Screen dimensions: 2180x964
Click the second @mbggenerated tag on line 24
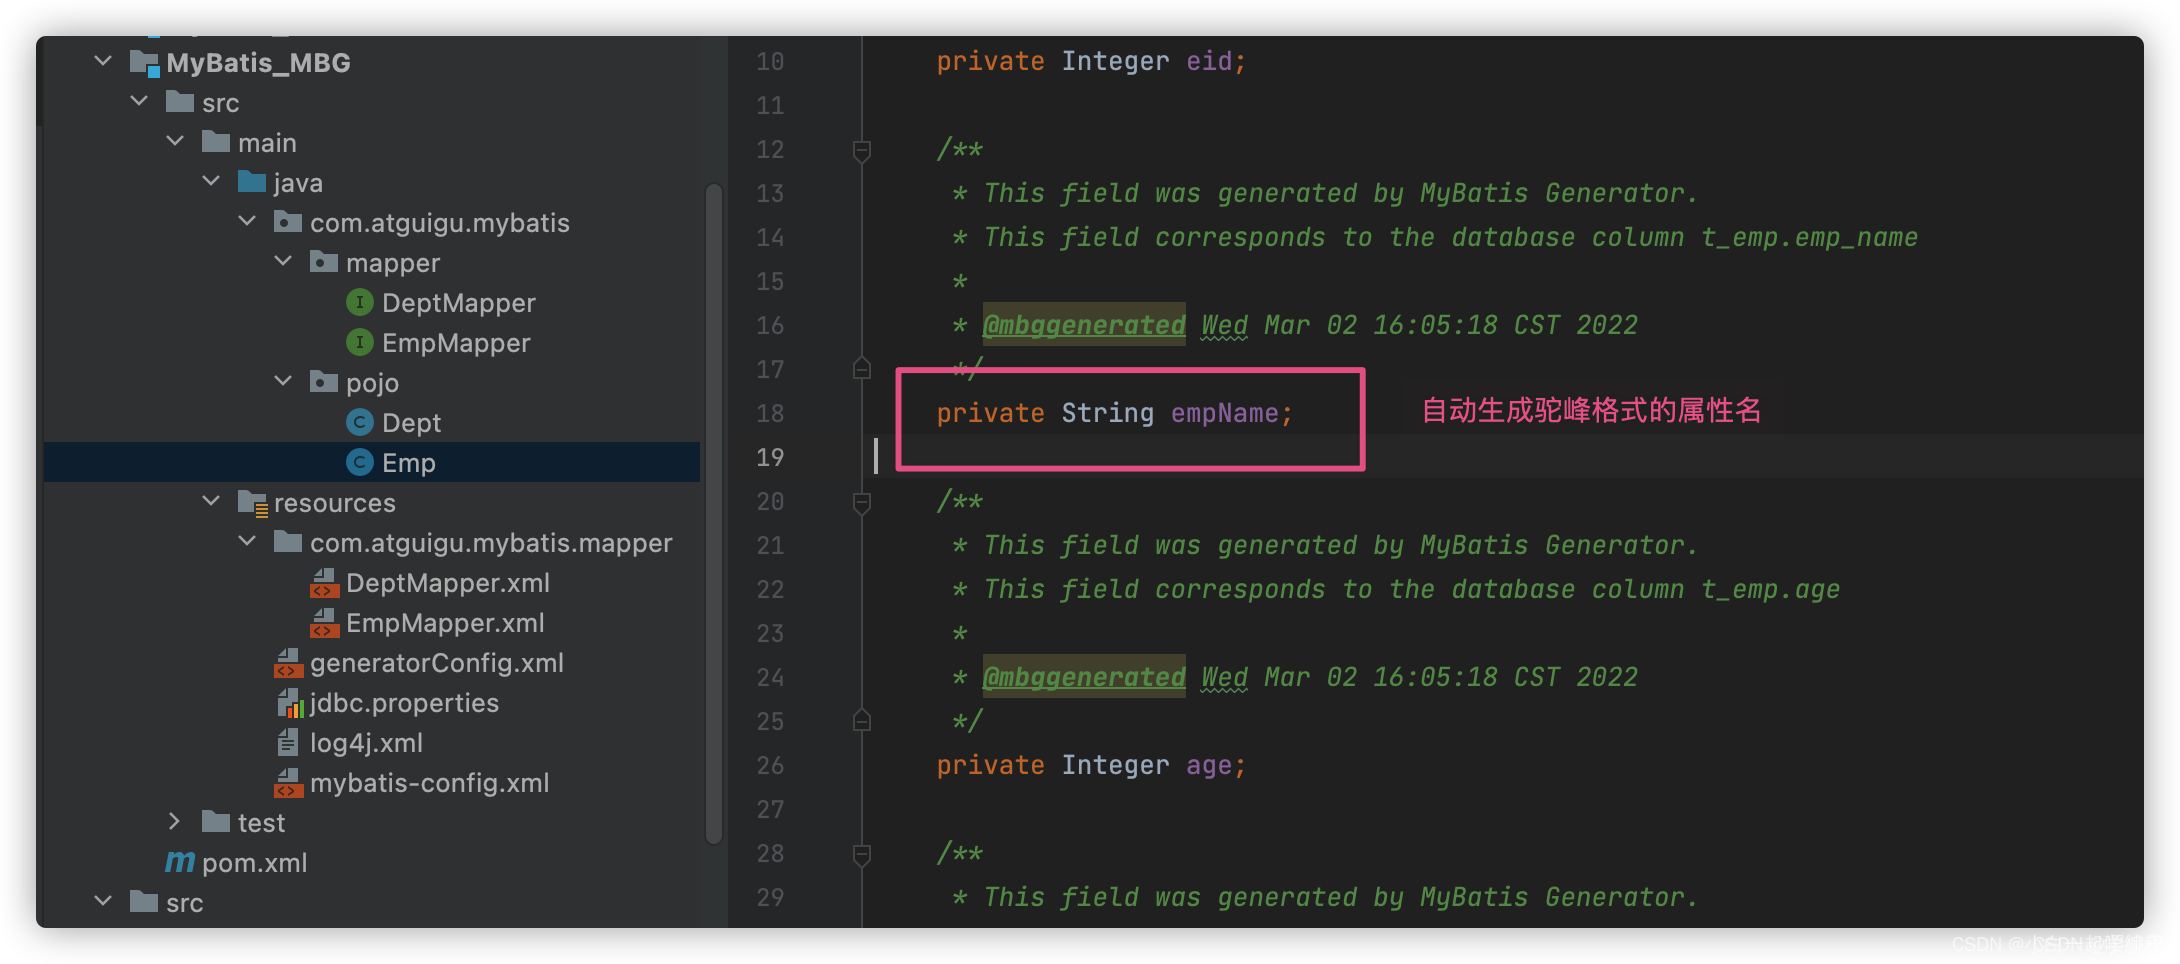point(1084,677)
